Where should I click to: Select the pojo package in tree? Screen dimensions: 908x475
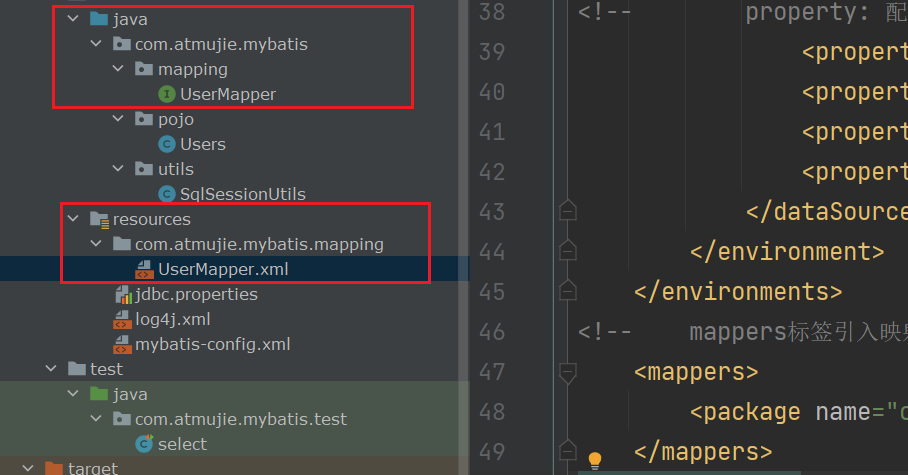point(175,119)
